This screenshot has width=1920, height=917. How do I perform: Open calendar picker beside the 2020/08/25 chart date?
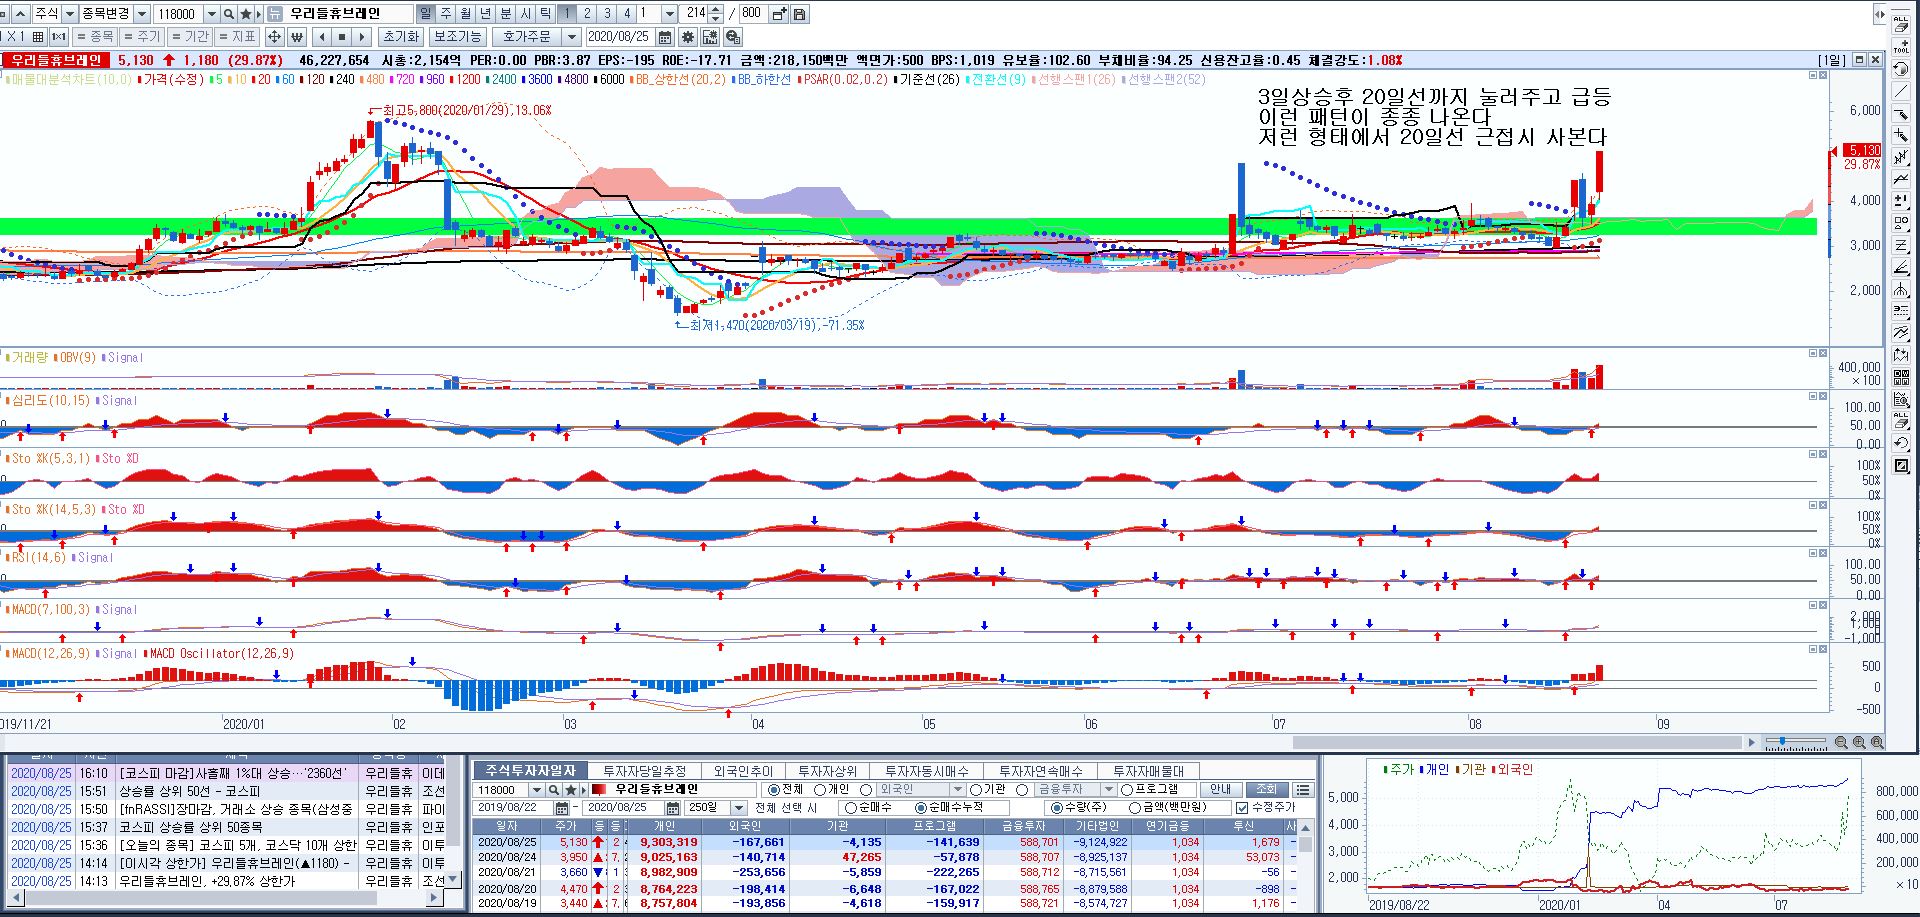(x=664, y=37)
